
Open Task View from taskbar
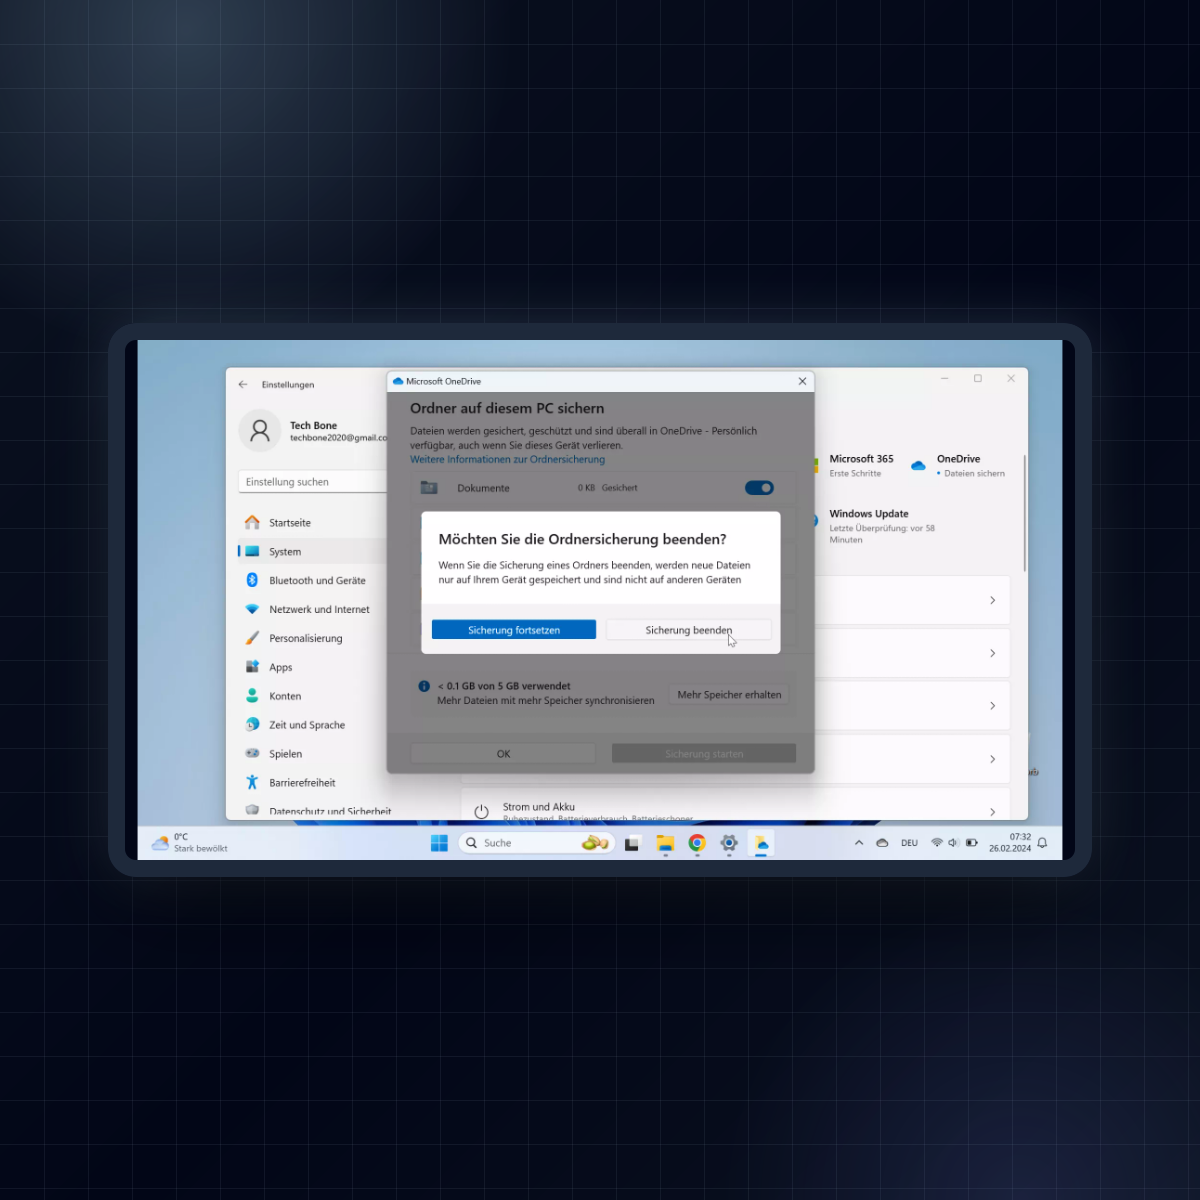coord(632,843)
